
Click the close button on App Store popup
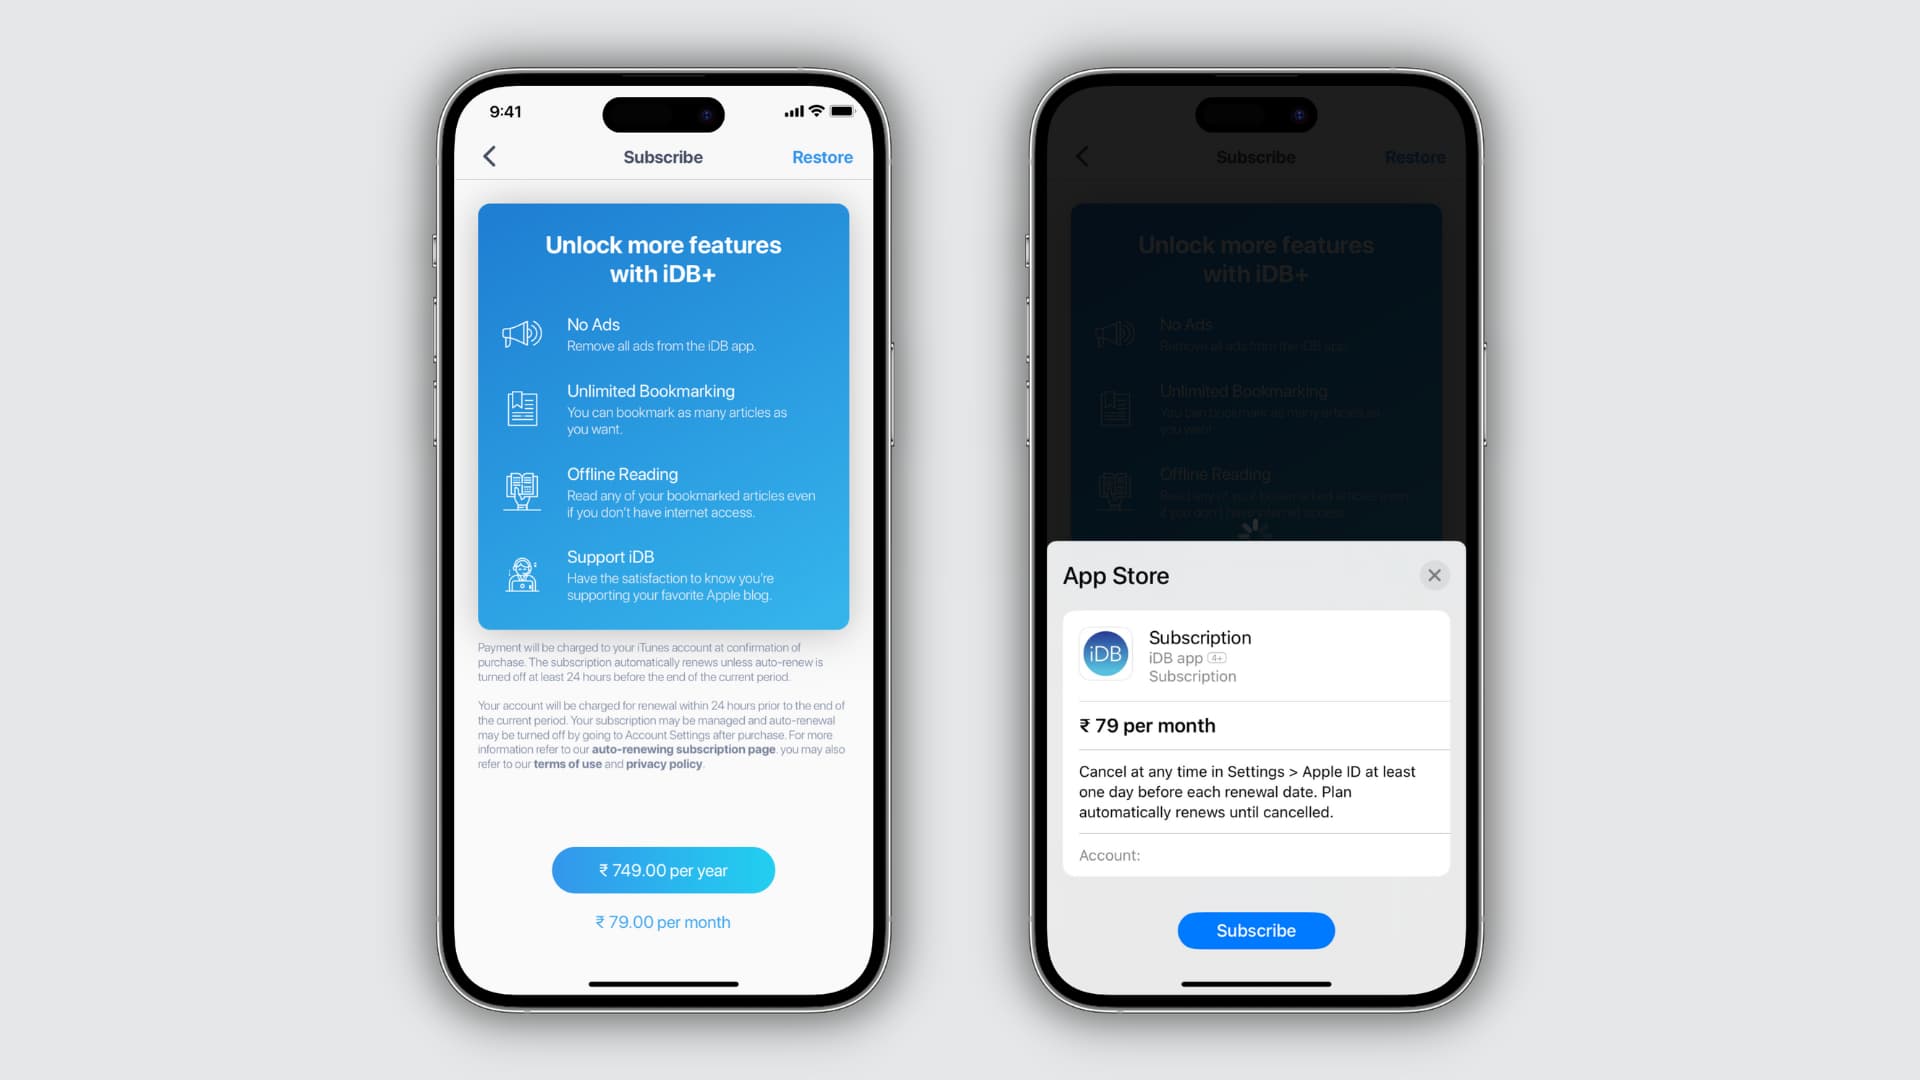(x=1435, y=575)
